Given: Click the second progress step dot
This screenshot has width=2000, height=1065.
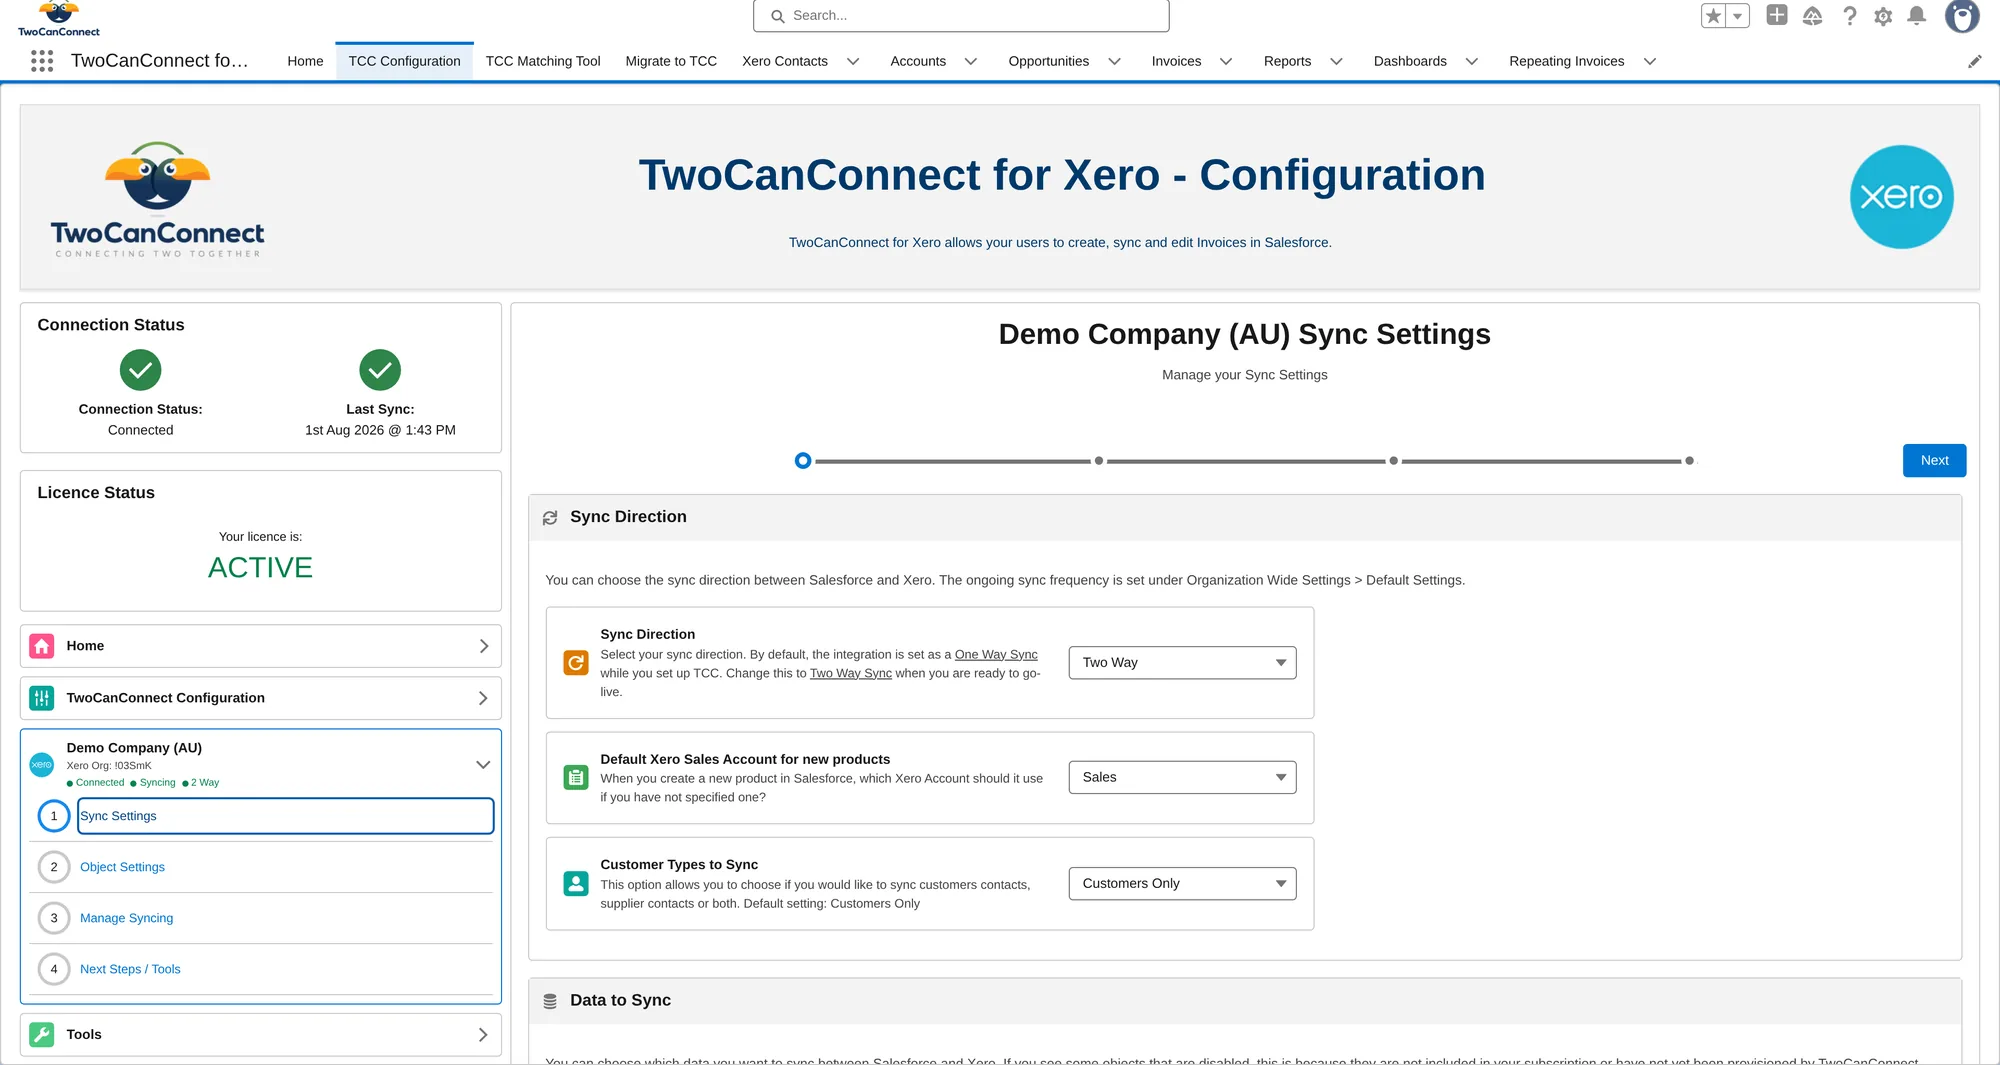Looking at the screenshot, I should click(1099, 461).
